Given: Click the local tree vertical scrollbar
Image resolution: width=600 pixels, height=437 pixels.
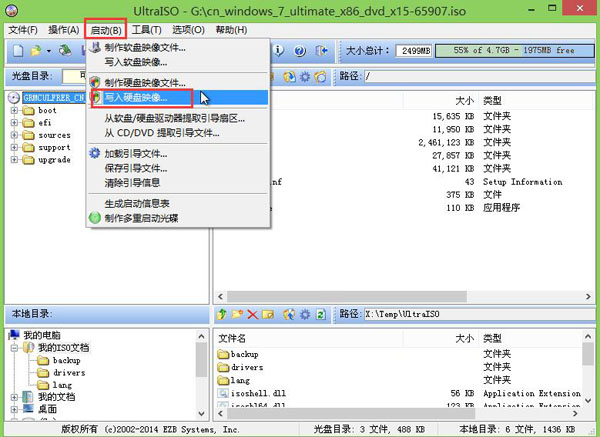Looking at the screenshot, I should click(201, 377).
